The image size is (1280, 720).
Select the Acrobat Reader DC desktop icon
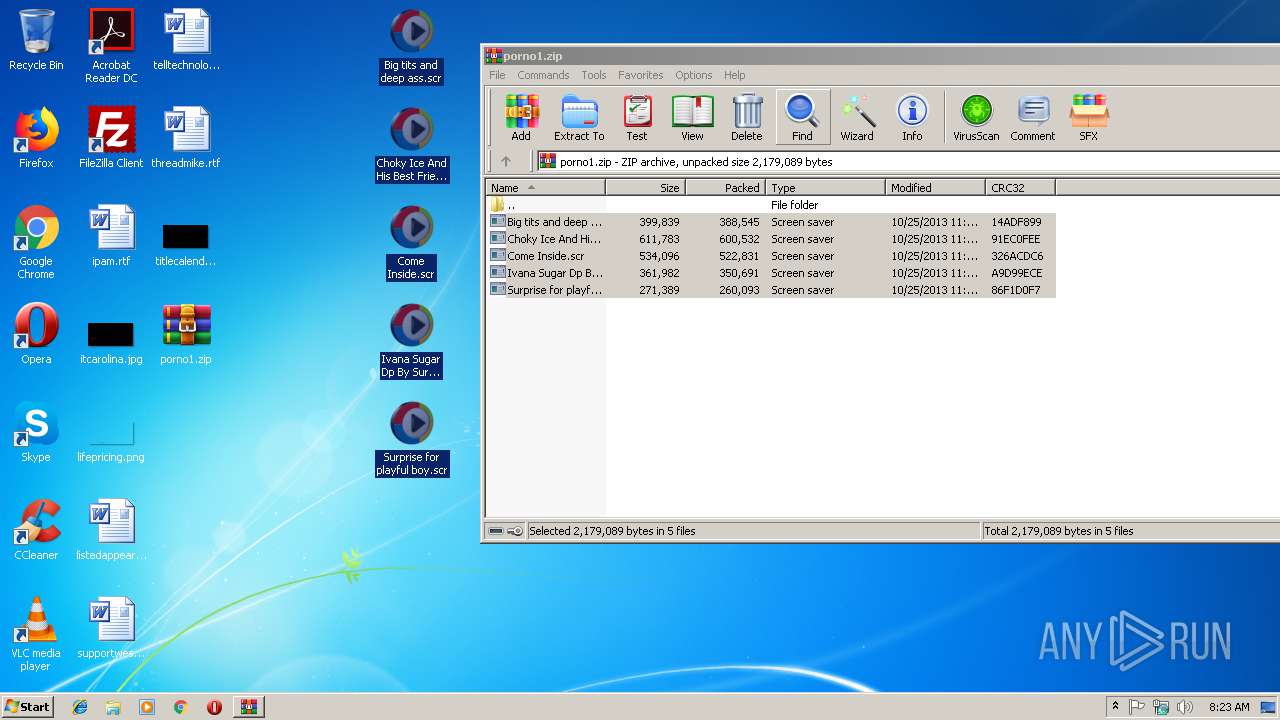tap(111, 46)
